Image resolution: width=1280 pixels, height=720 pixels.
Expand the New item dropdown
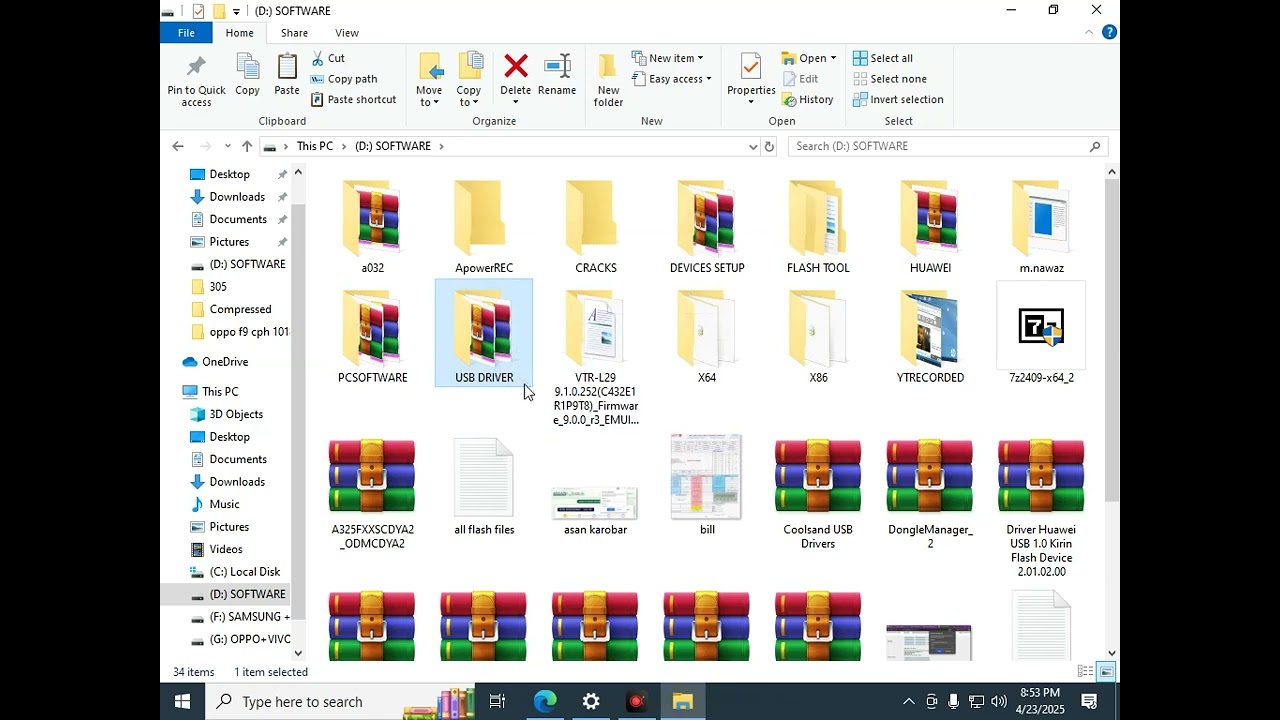click(x=667, y=58)
